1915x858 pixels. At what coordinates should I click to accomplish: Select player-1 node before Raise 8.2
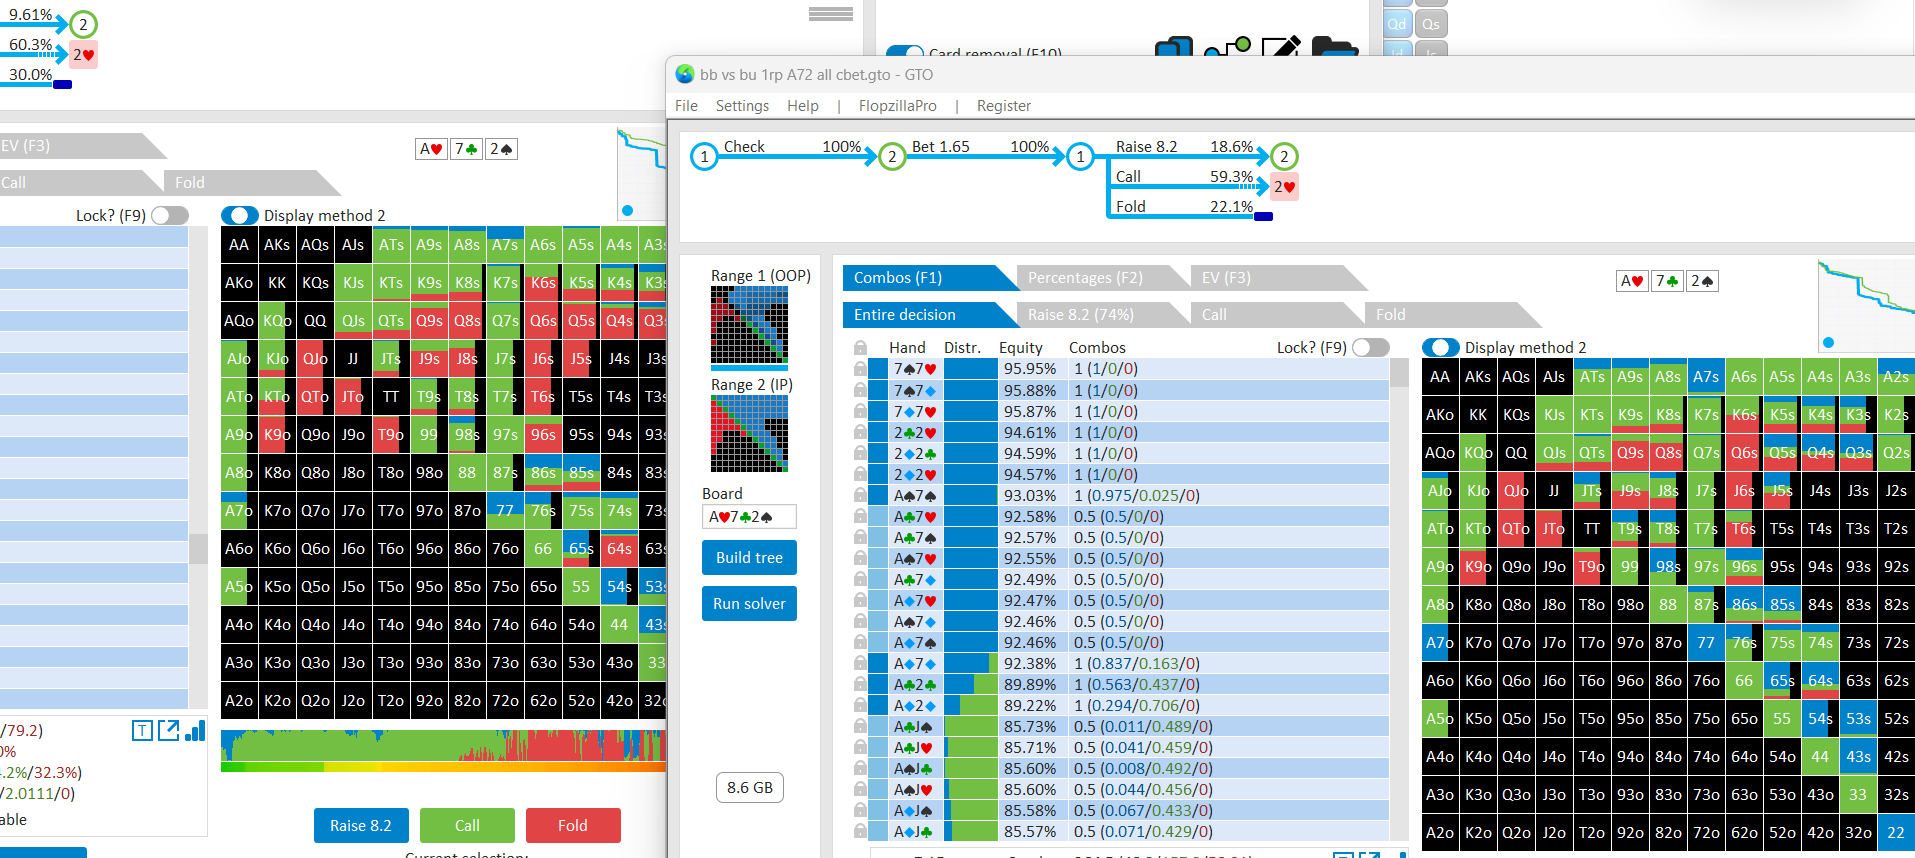coord(1080,157)
